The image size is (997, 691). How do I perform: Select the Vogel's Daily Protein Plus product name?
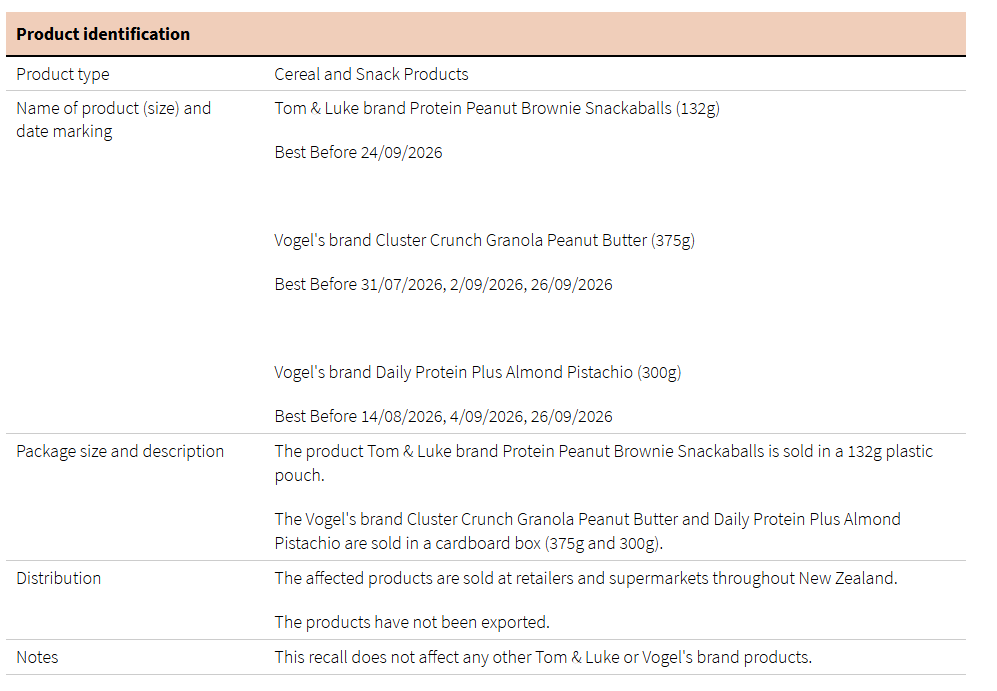pyautogui.click(x=477, y=372)
